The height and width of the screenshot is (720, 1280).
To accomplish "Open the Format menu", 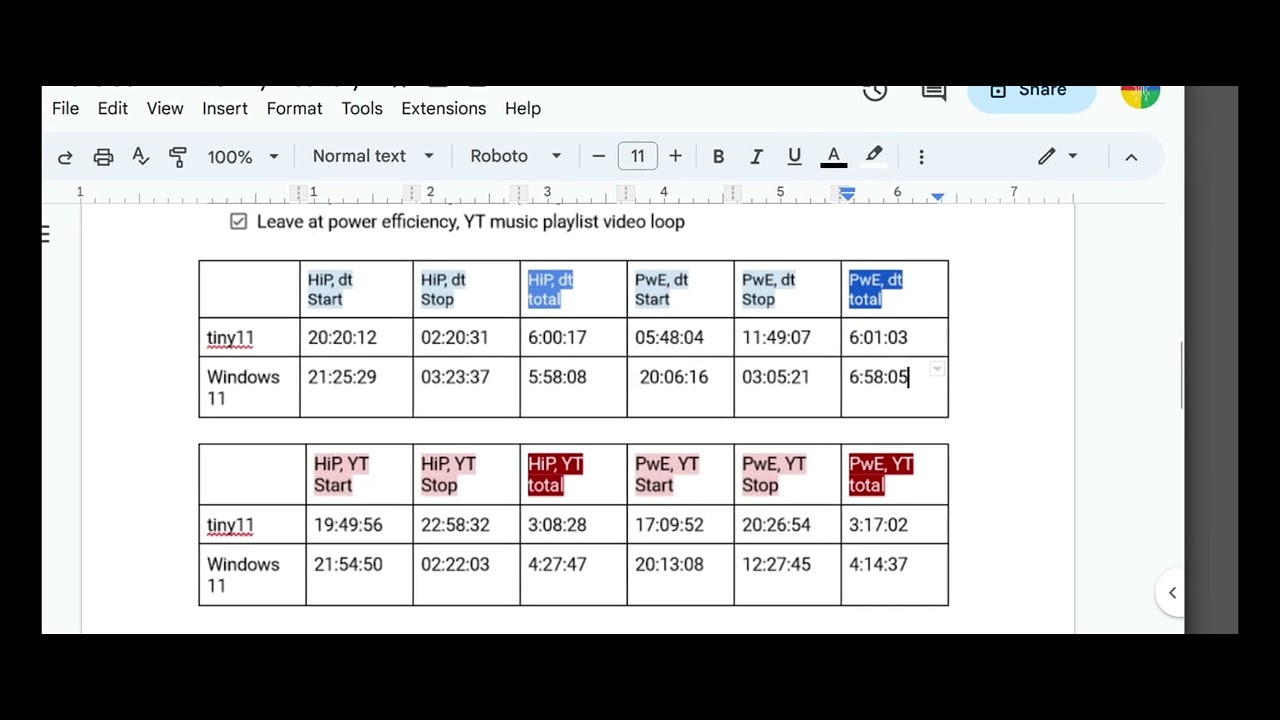I will [294, 108].
